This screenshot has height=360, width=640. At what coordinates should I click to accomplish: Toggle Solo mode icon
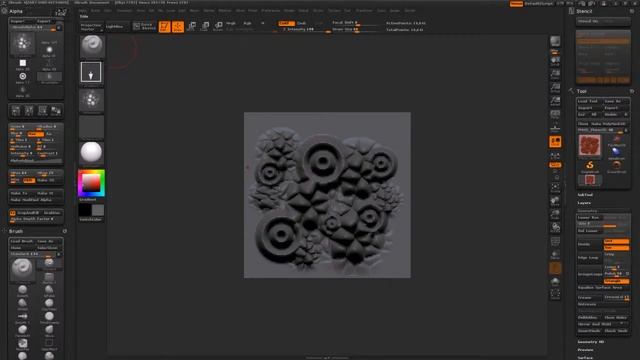click(x=555, y=282)
